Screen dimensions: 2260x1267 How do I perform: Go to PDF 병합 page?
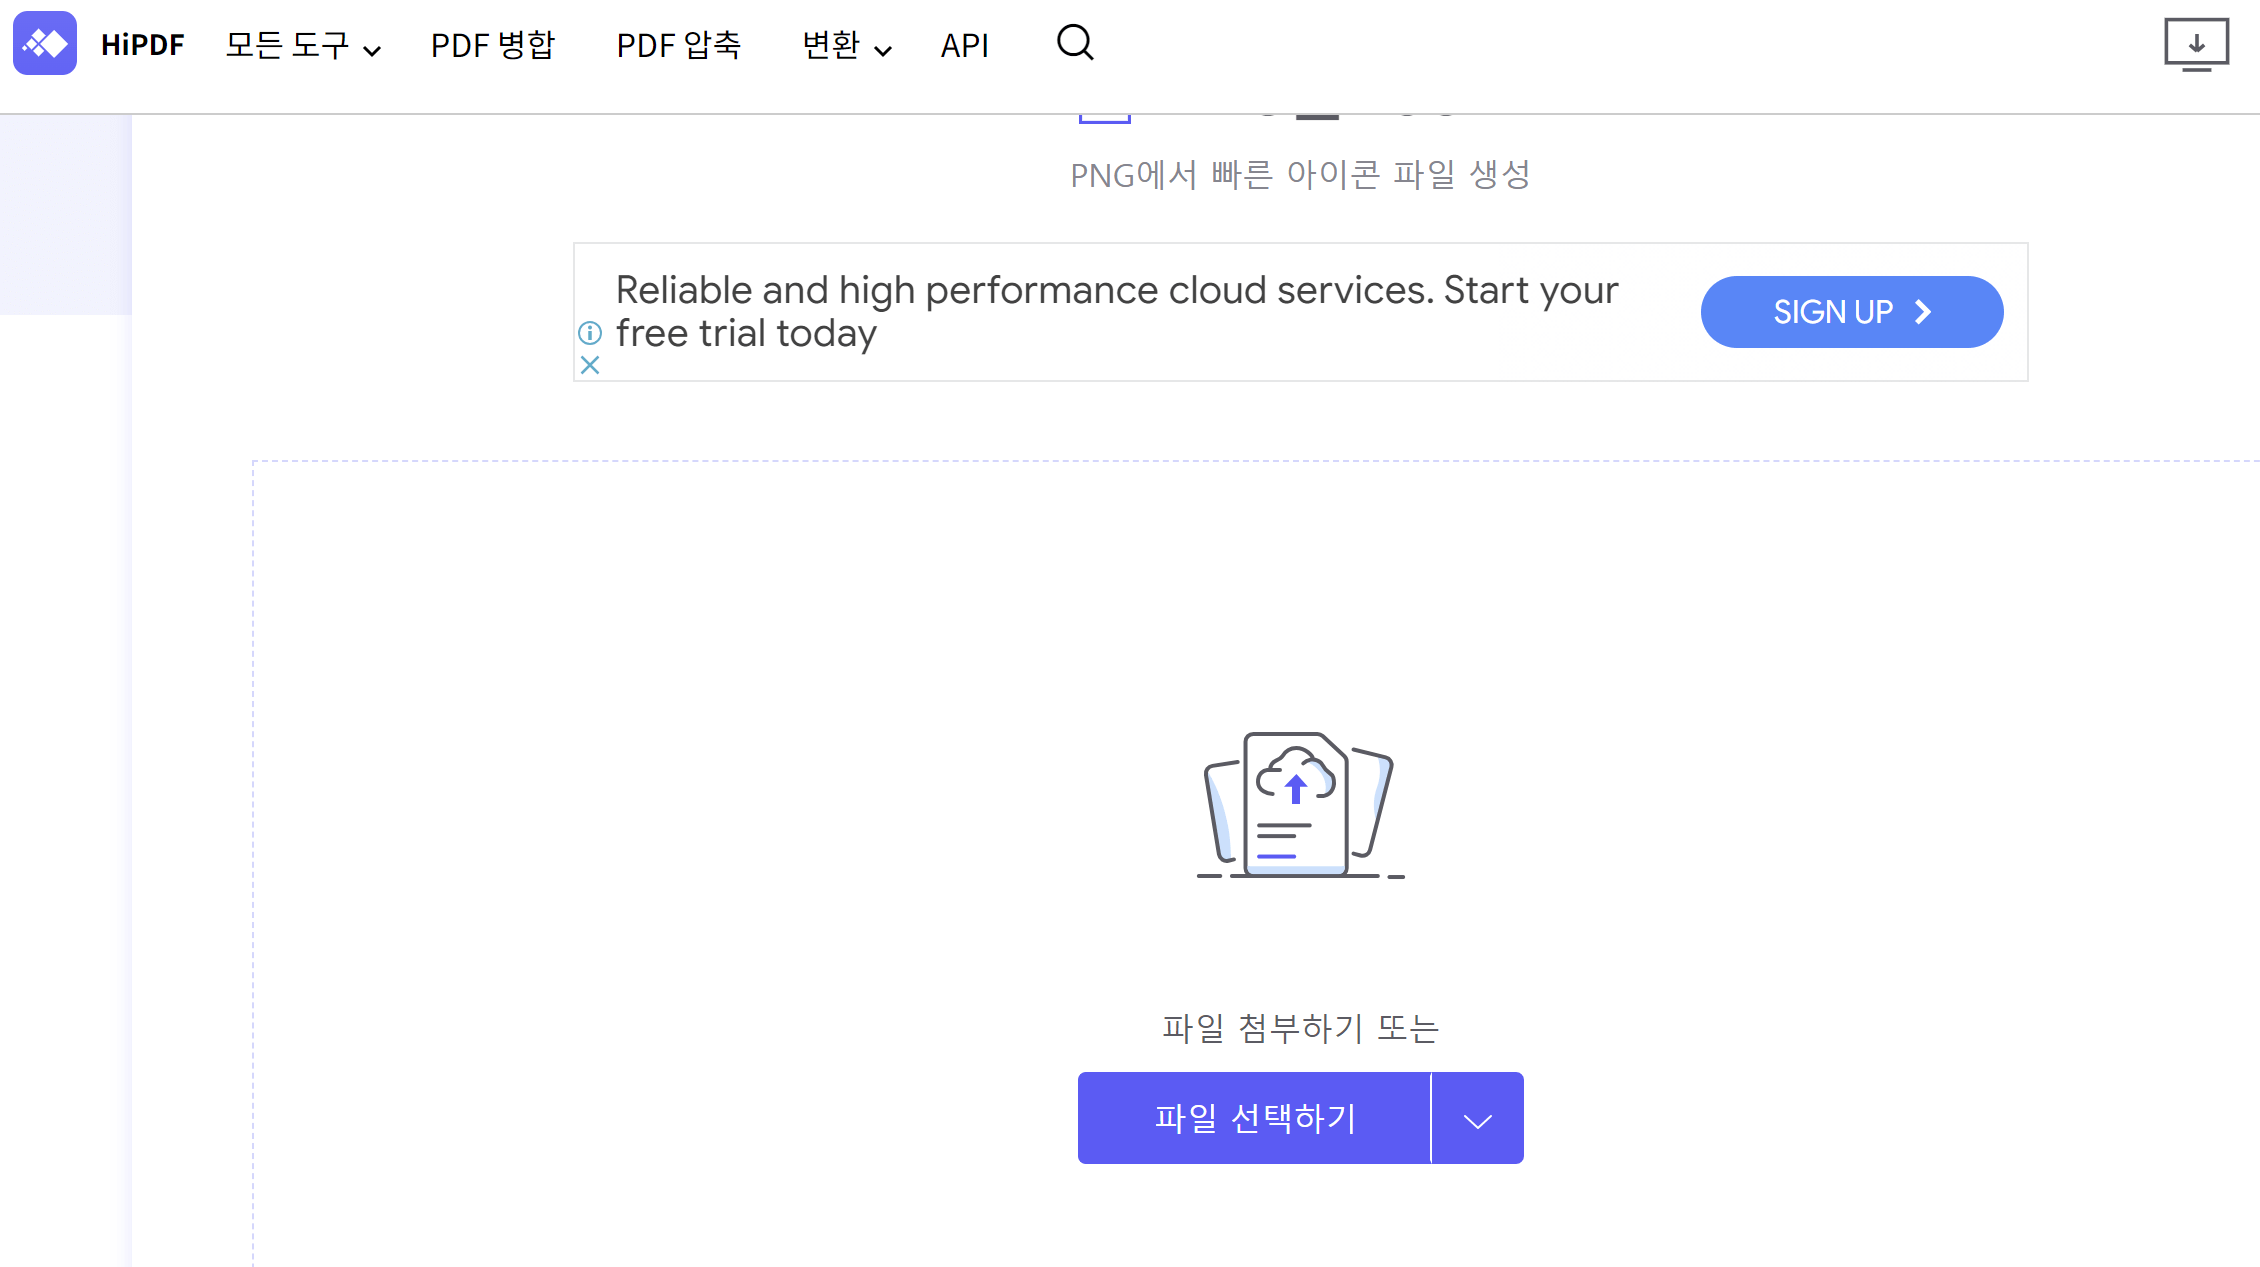coord(492,45)
